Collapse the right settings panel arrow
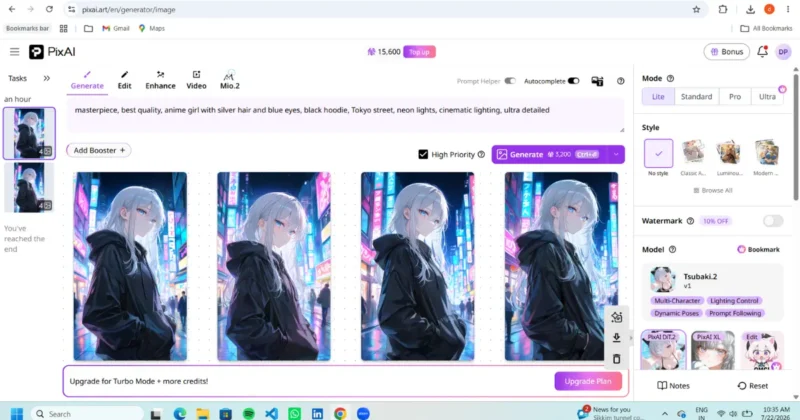Image resolution: width=800 pixels, height=420 pixels. 631,338
